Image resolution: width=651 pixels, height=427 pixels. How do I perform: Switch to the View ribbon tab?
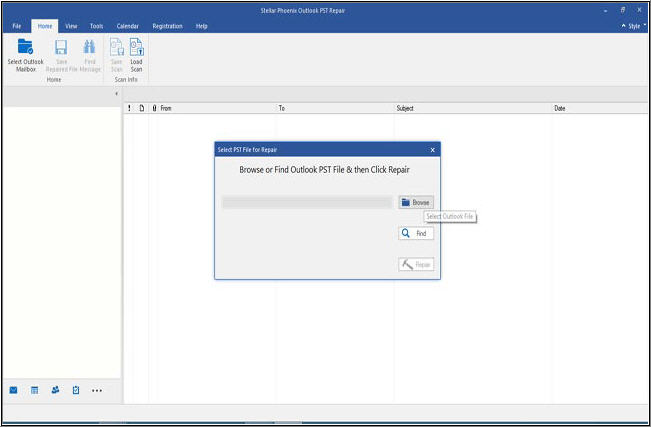click(71, 25)
